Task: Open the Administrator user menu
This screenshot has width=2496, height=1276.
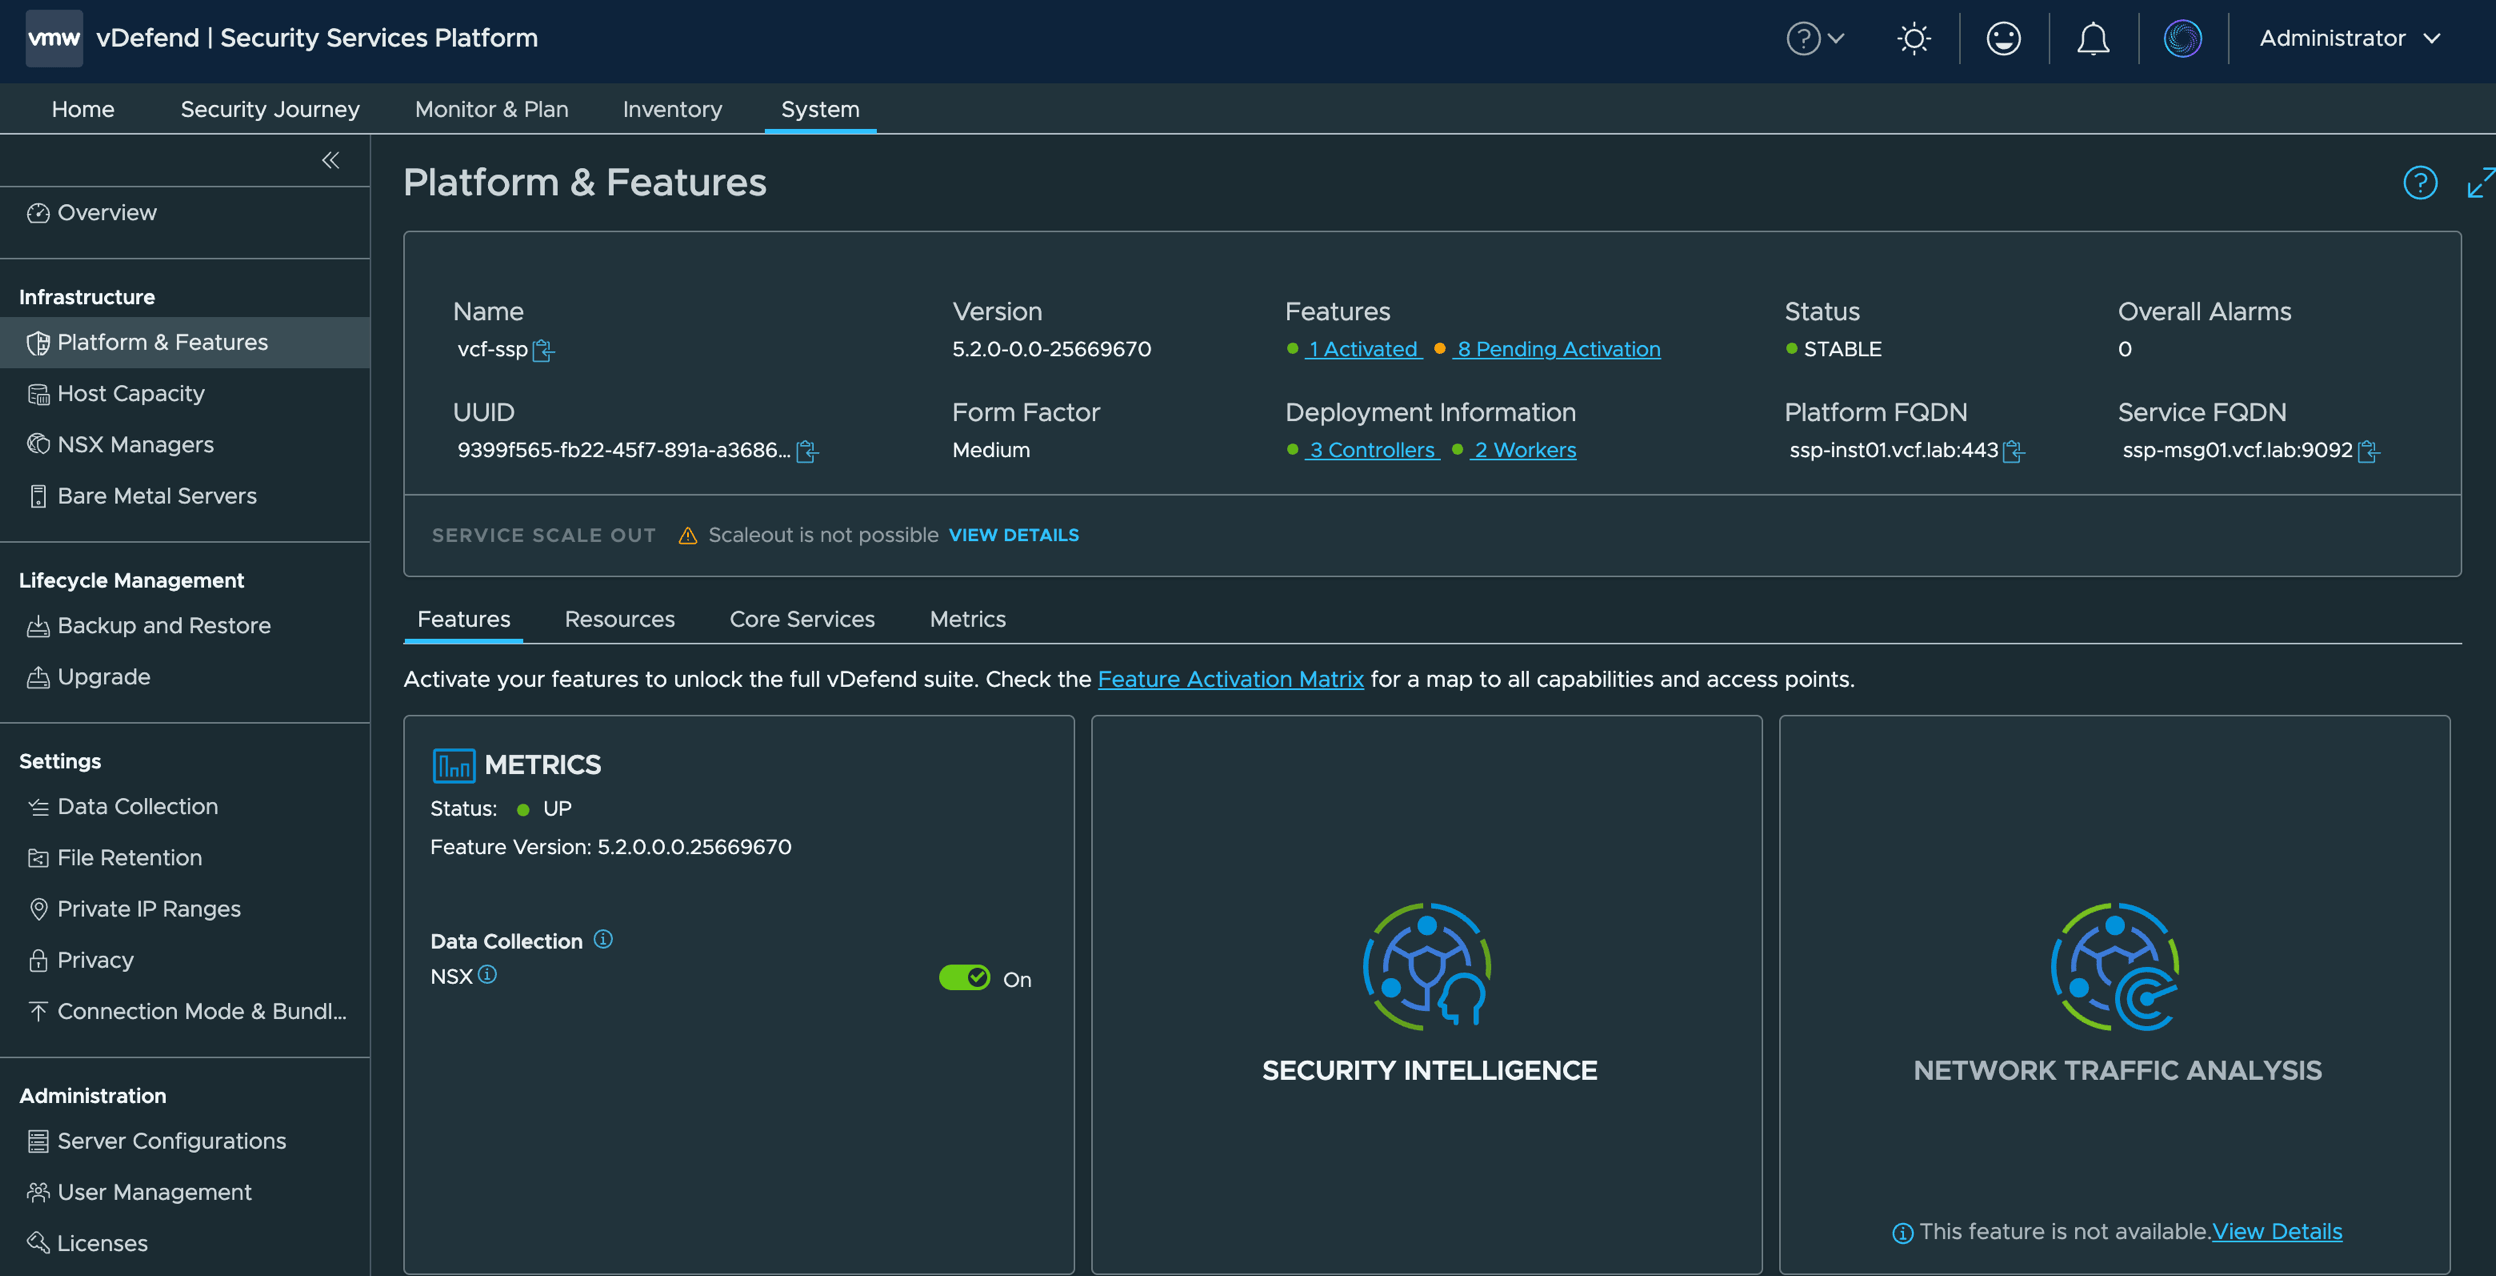Action: point(2350,39)
